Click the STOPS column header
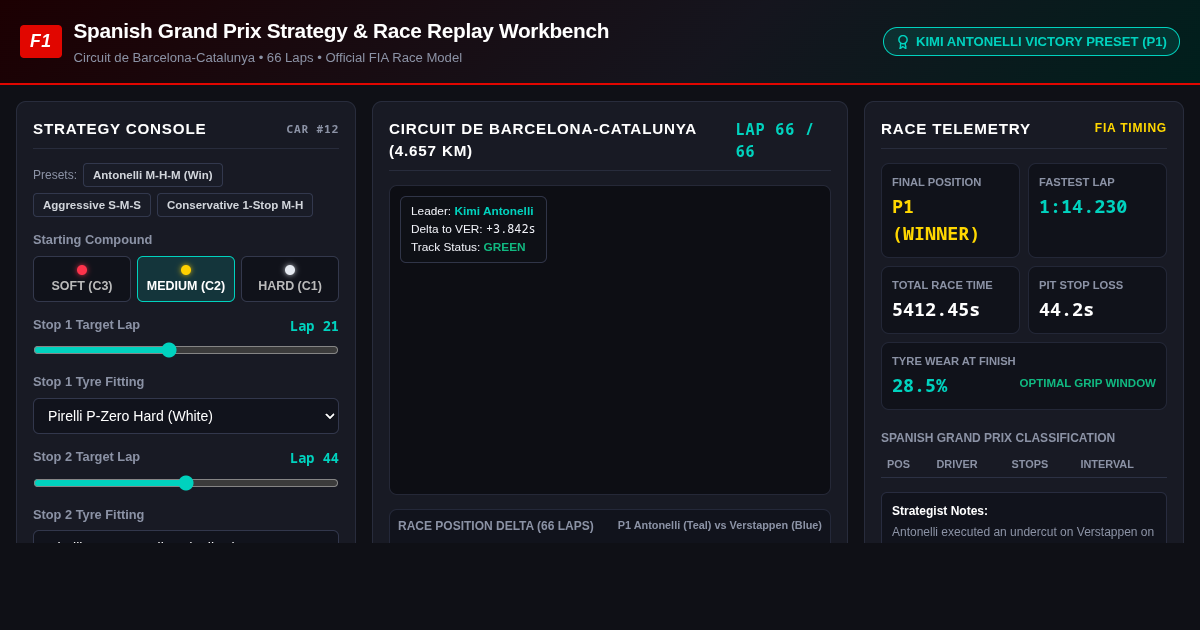Image resolution: width=1200 pixels, height=630 pixels. point(1030,464)
